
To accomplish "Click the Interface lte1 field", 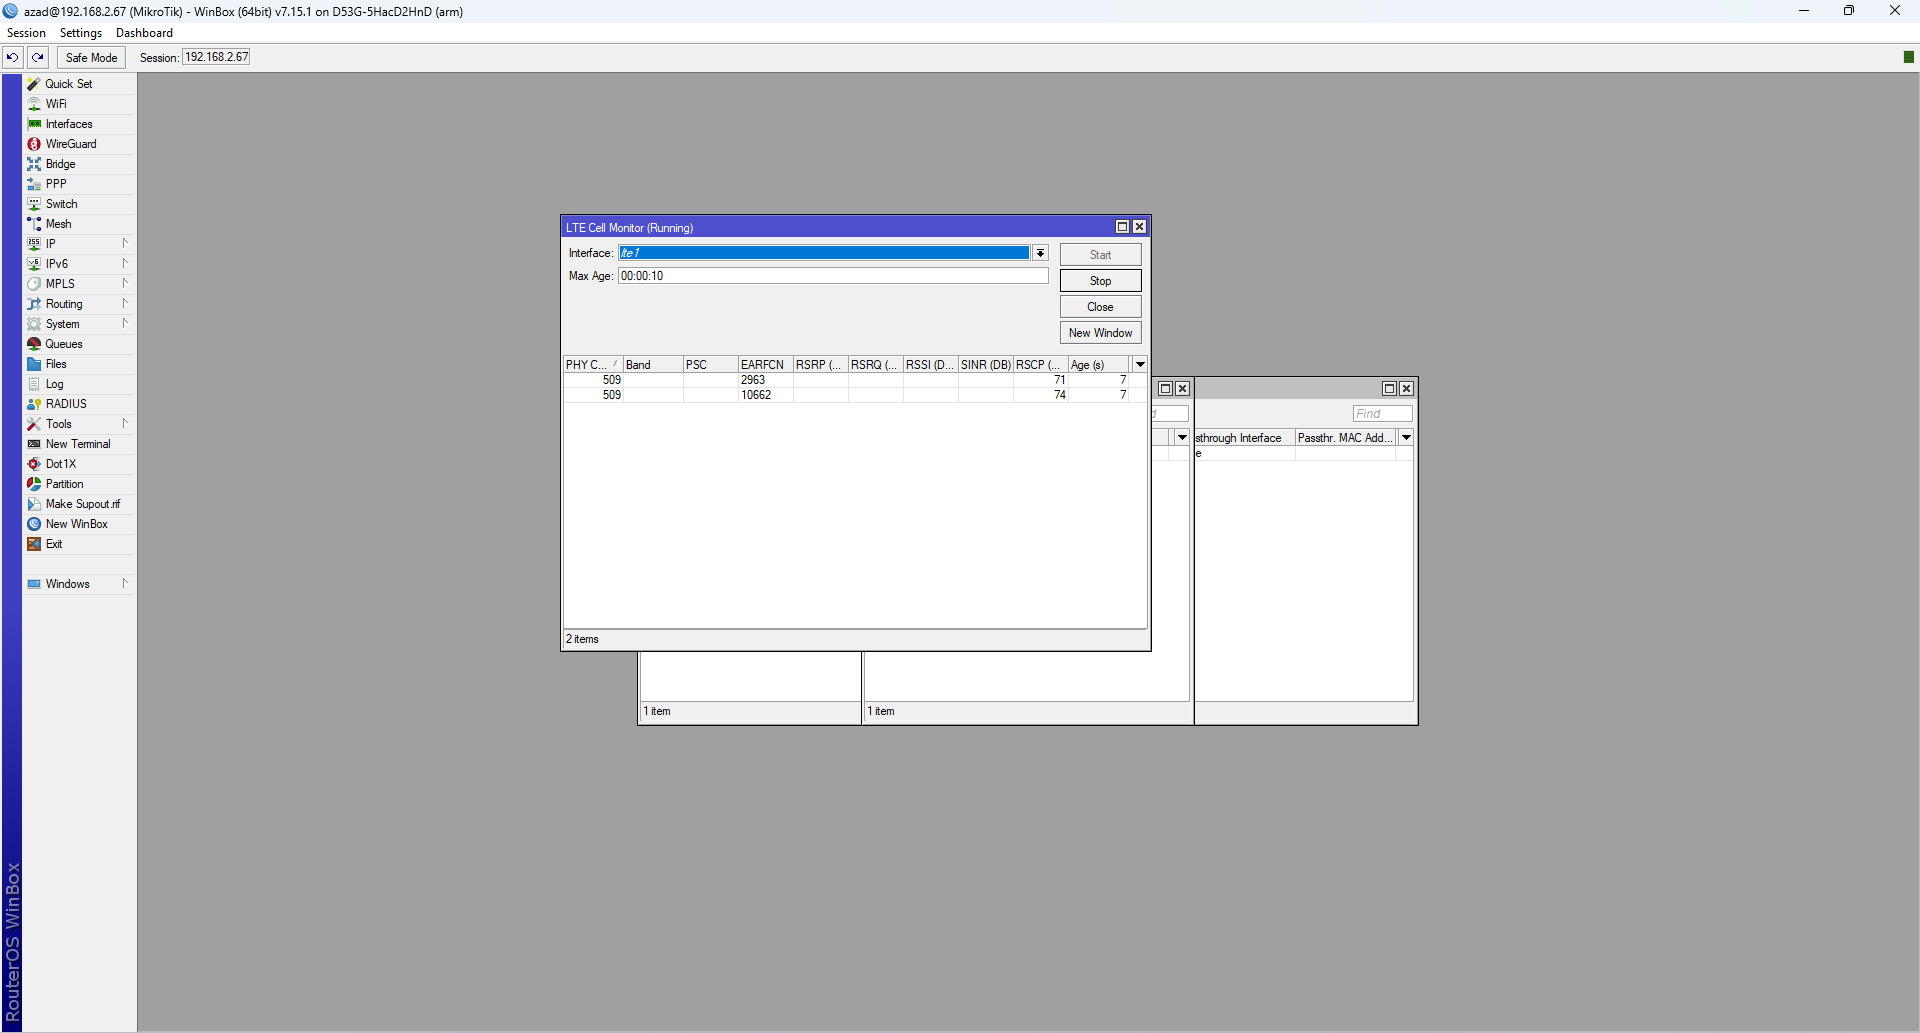I will [x=824, y=253].
